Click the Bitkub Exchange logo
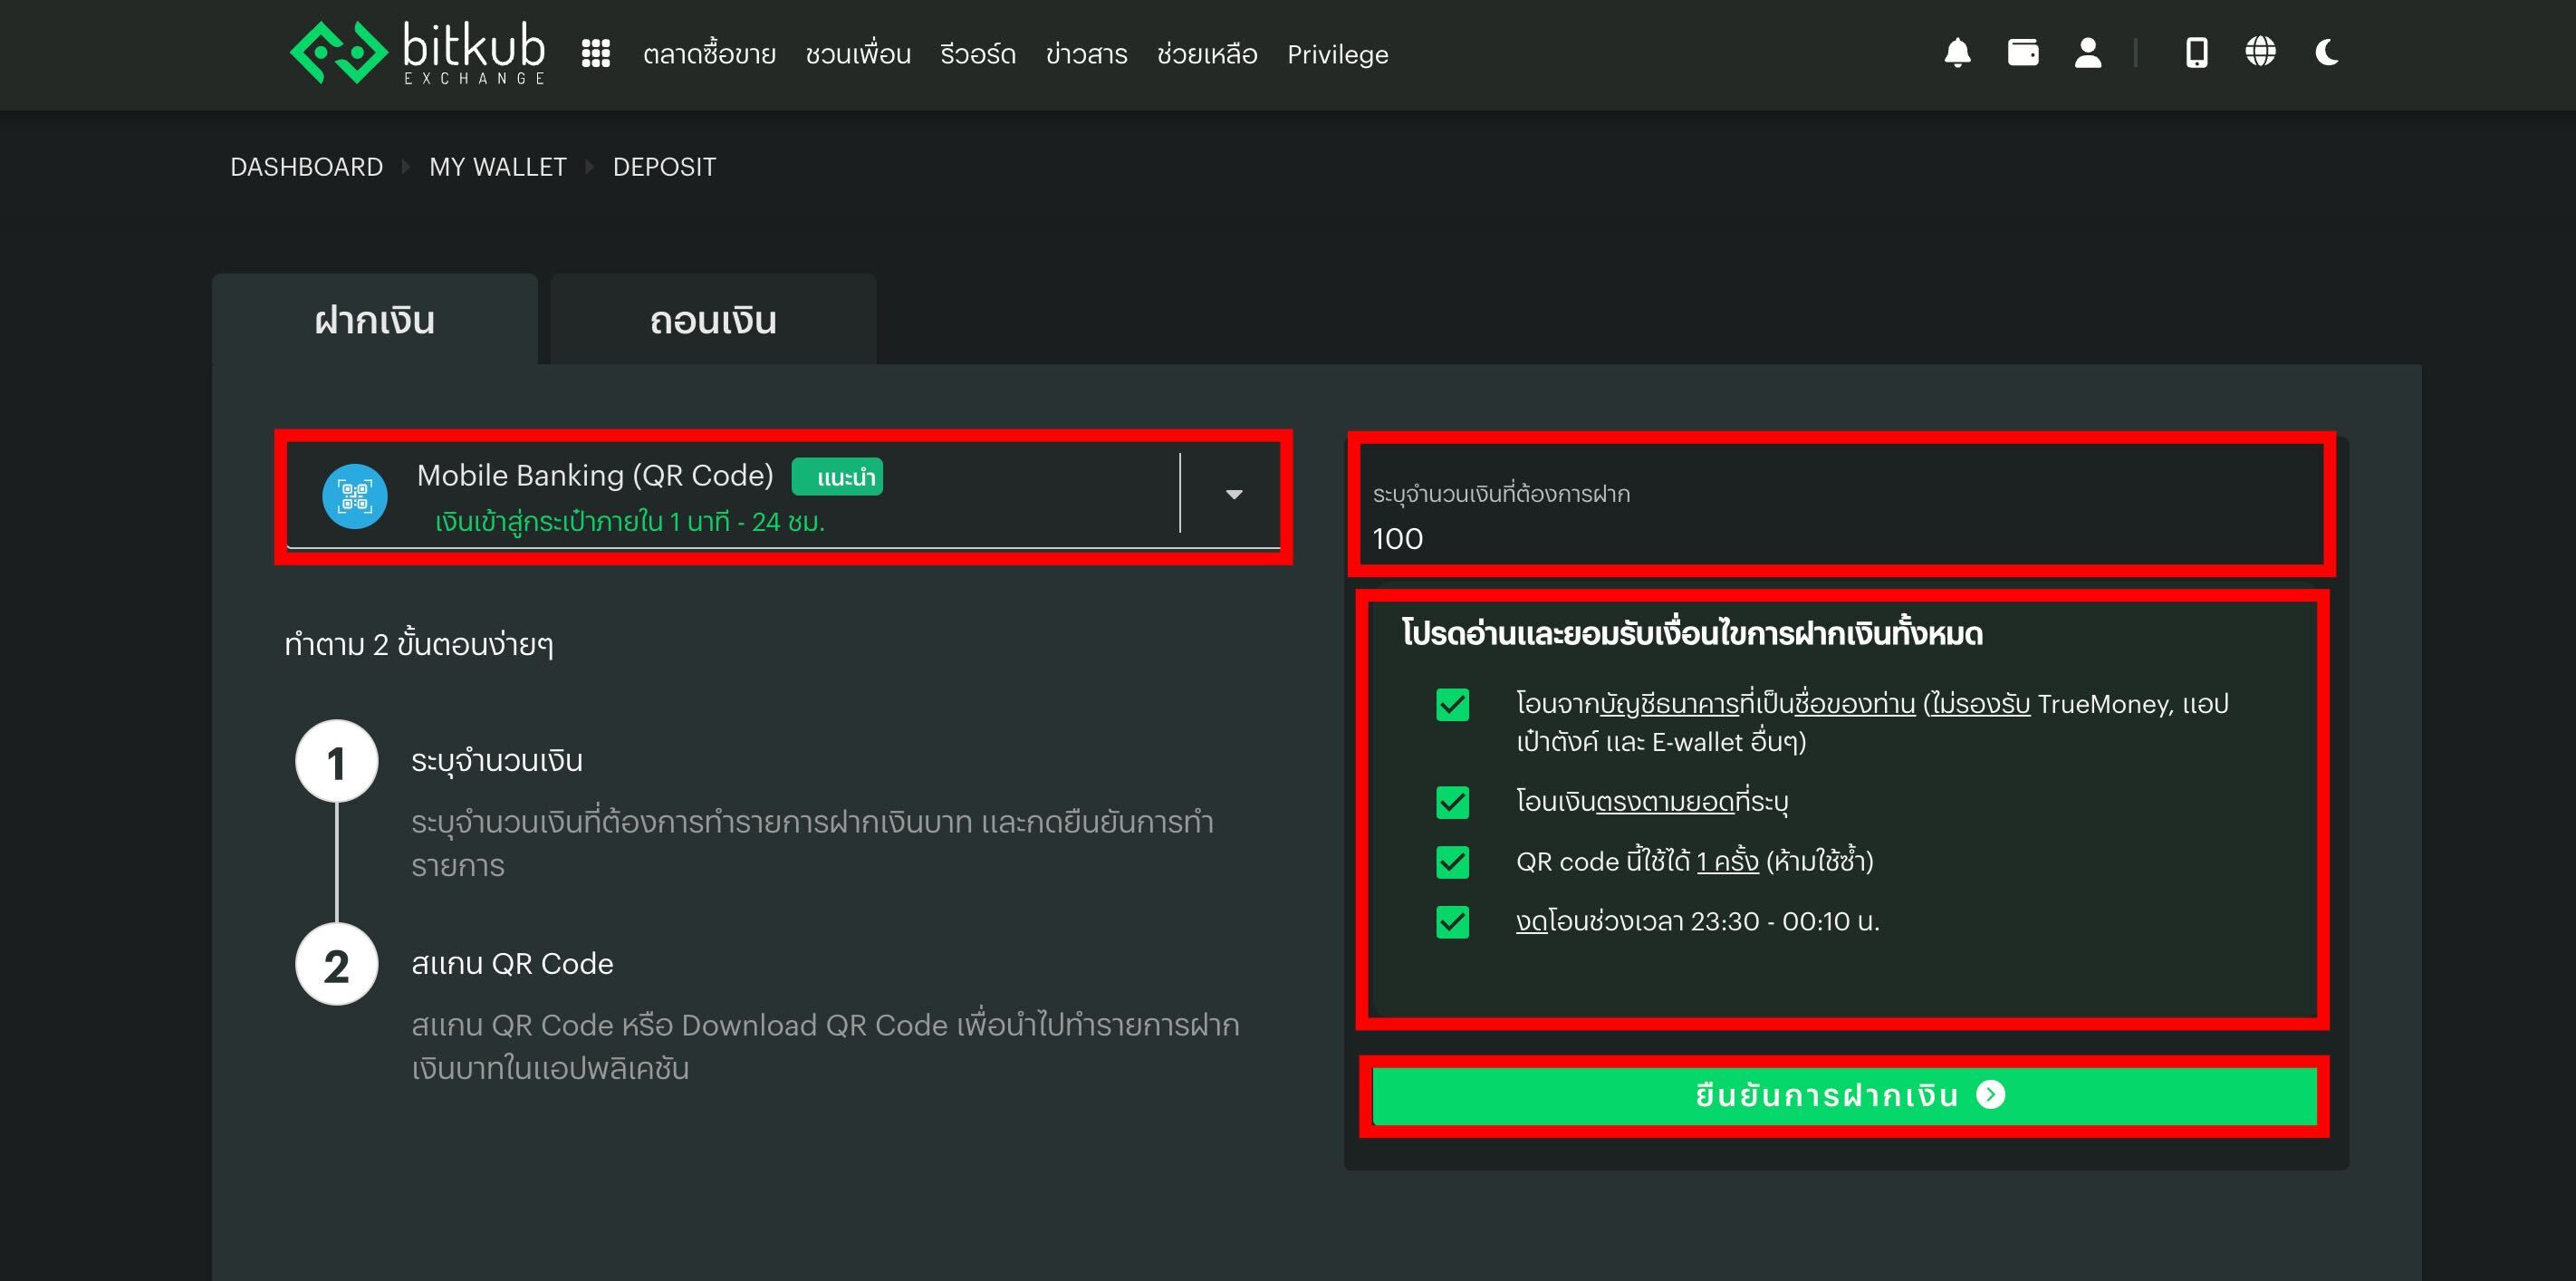Viewport: 2576px width, 1281px height. coord(418,53)
